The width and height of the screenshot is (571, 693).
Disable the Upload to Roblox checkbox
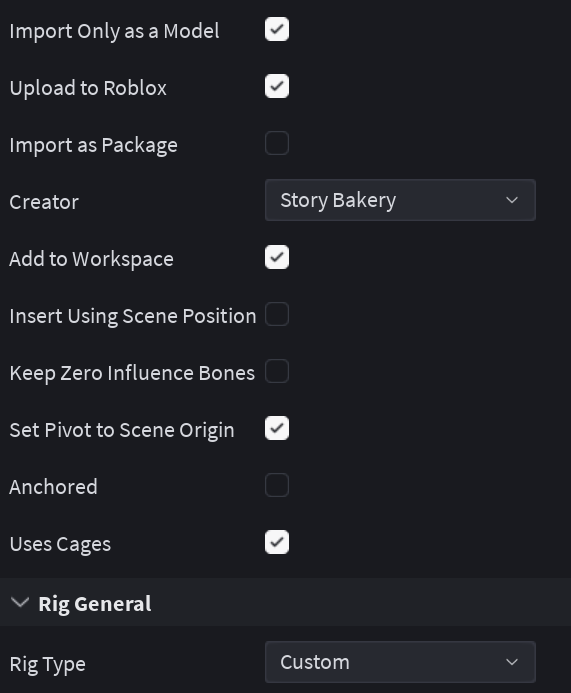pos(277,86)
